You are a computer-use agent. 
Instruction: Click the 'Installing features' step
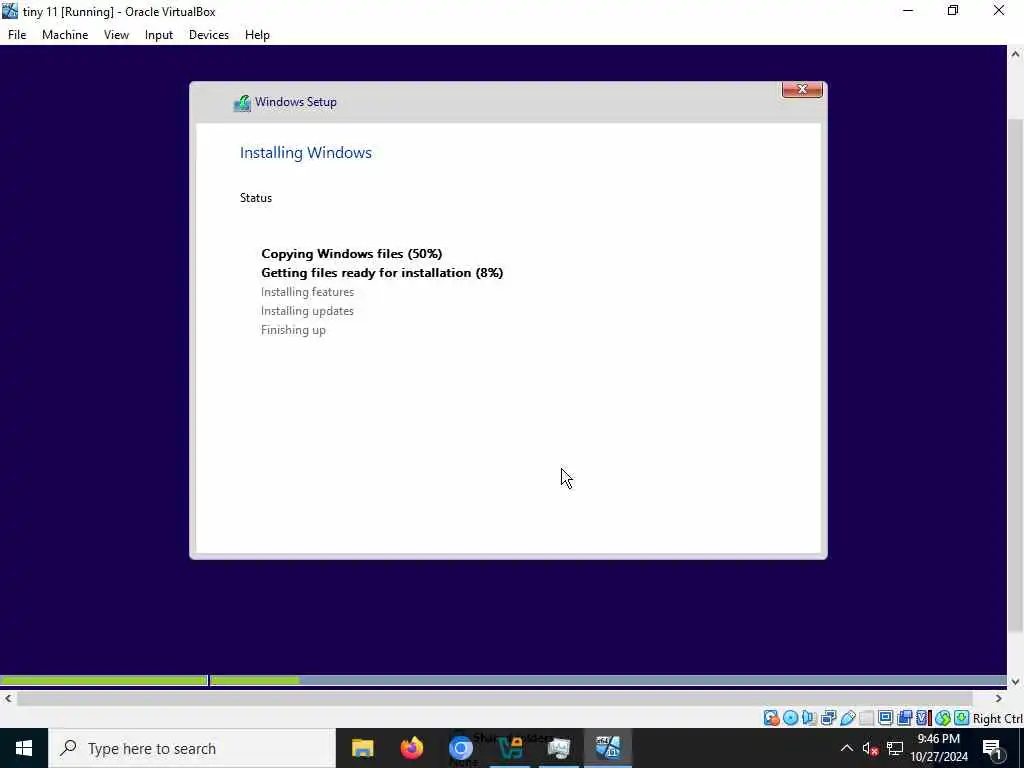click(x=308, y=292)
